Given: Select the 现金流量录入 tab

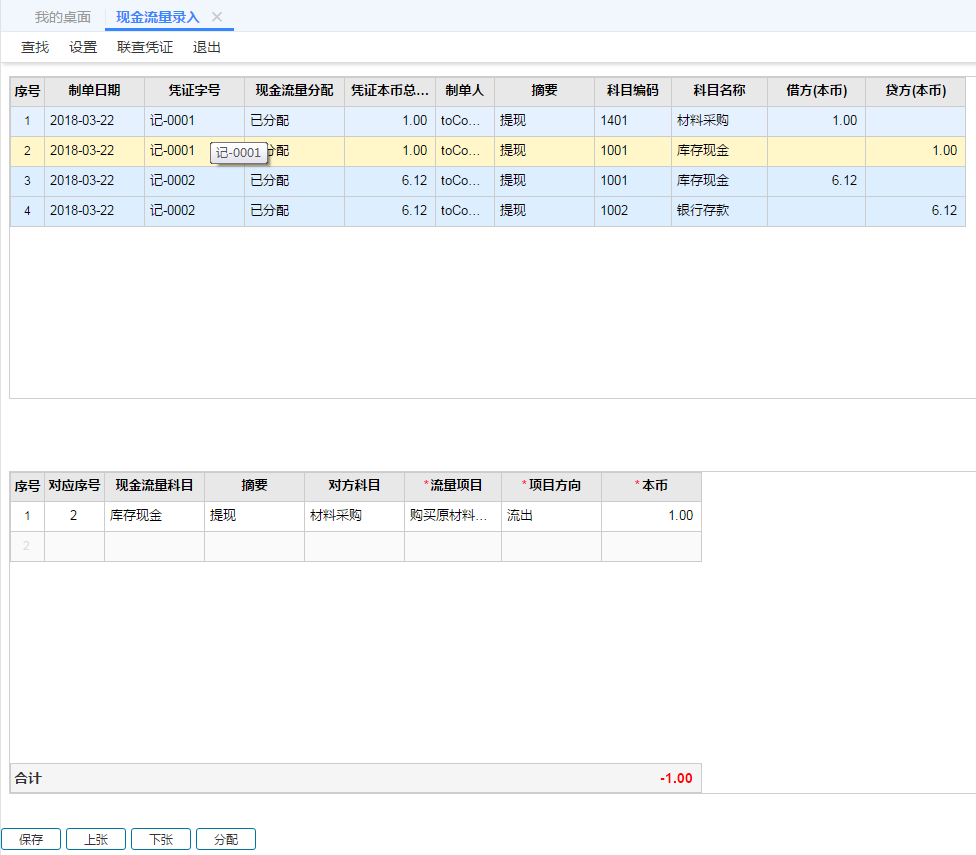Looking at the screenshot, I should (157, 17).
